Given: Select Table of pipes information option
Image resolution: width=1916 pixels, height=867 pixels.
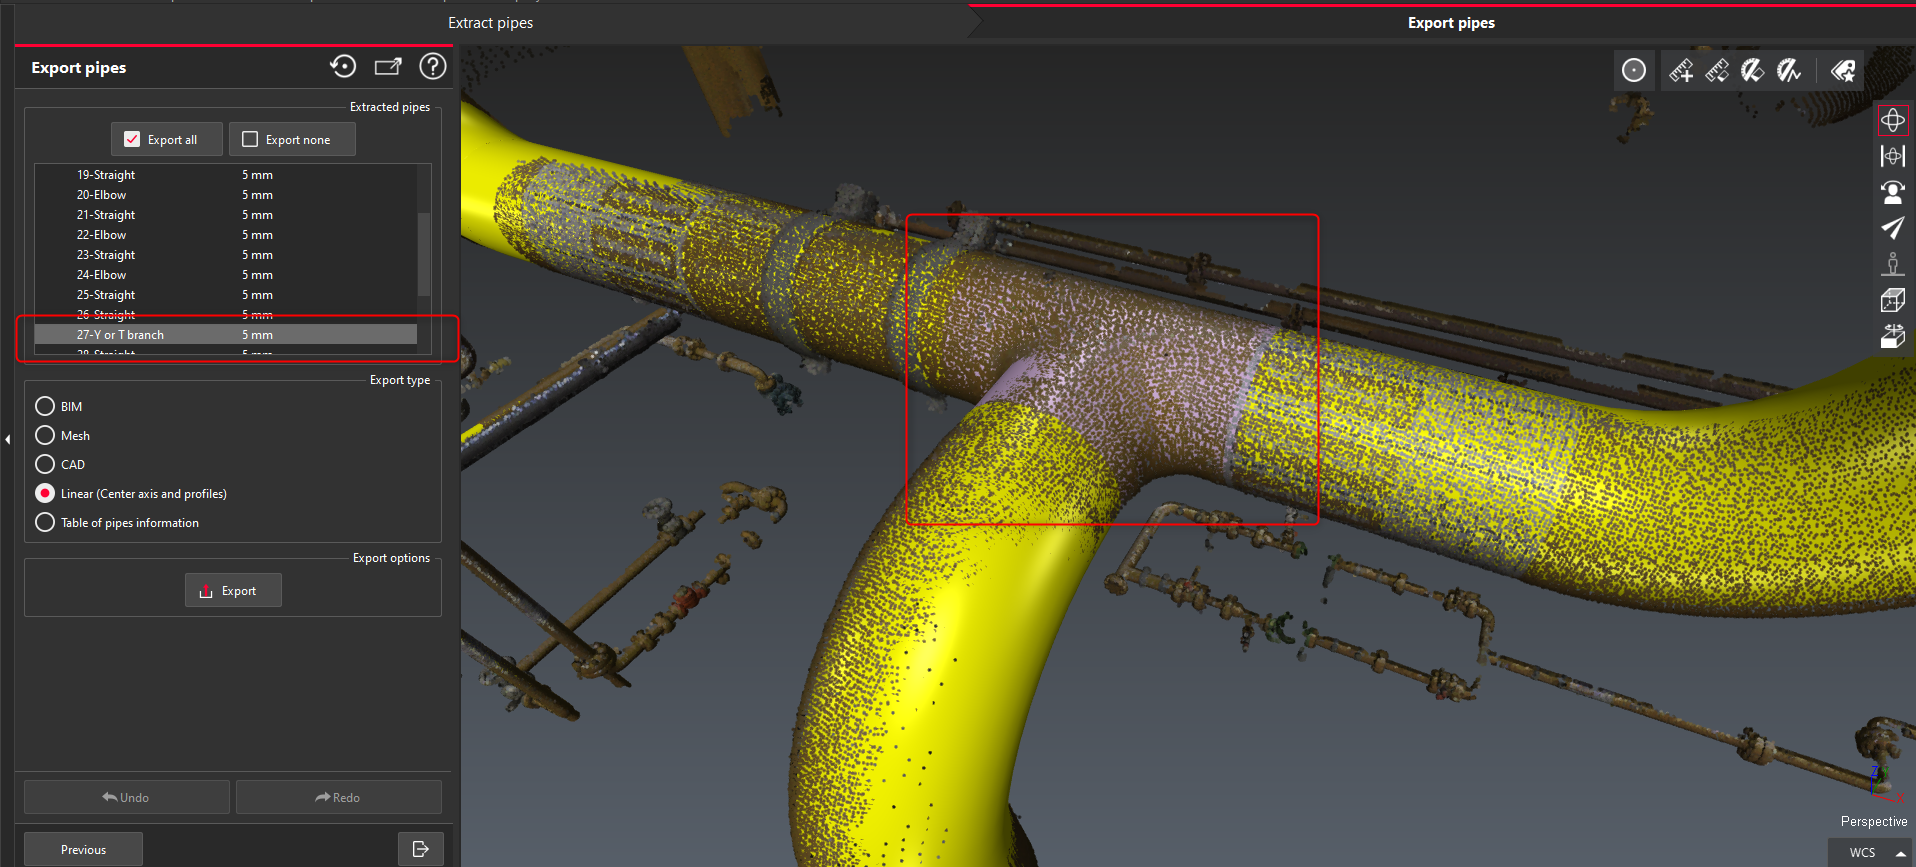Looking at the screenshot, I should point(45,523).
